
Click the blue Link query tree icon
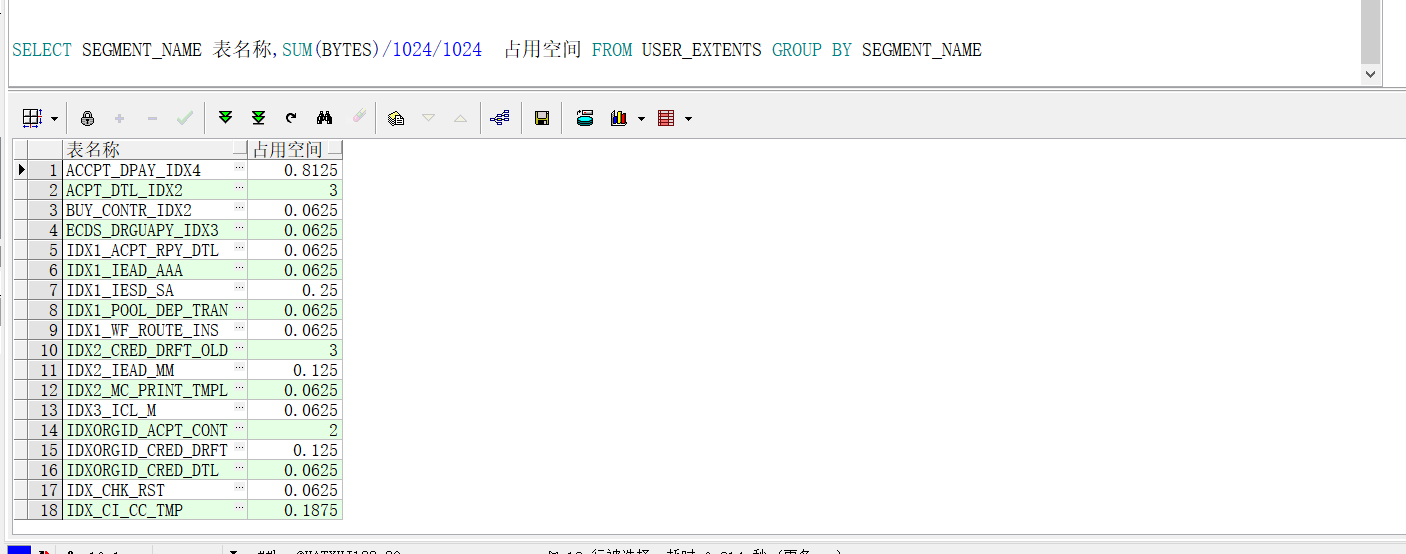click(x=500, y=118)
